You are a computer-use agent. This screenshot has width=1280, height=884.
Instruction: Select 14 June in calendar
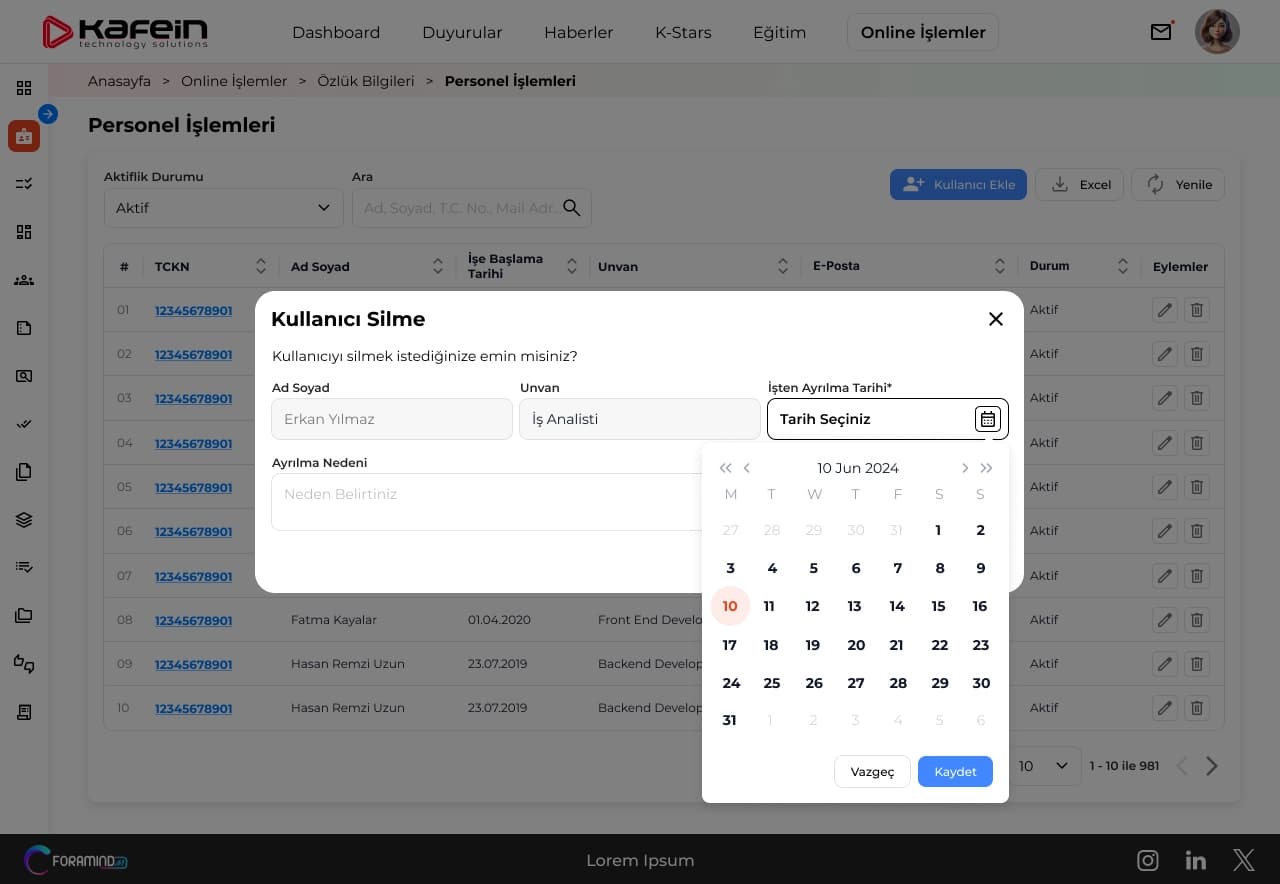click(897, 606)
